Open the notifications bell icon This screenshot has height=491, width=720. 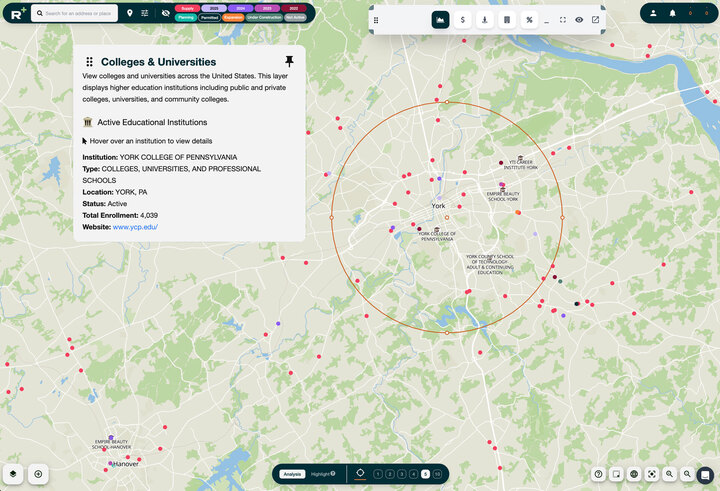pyautogui.click(x=672, y=13)
